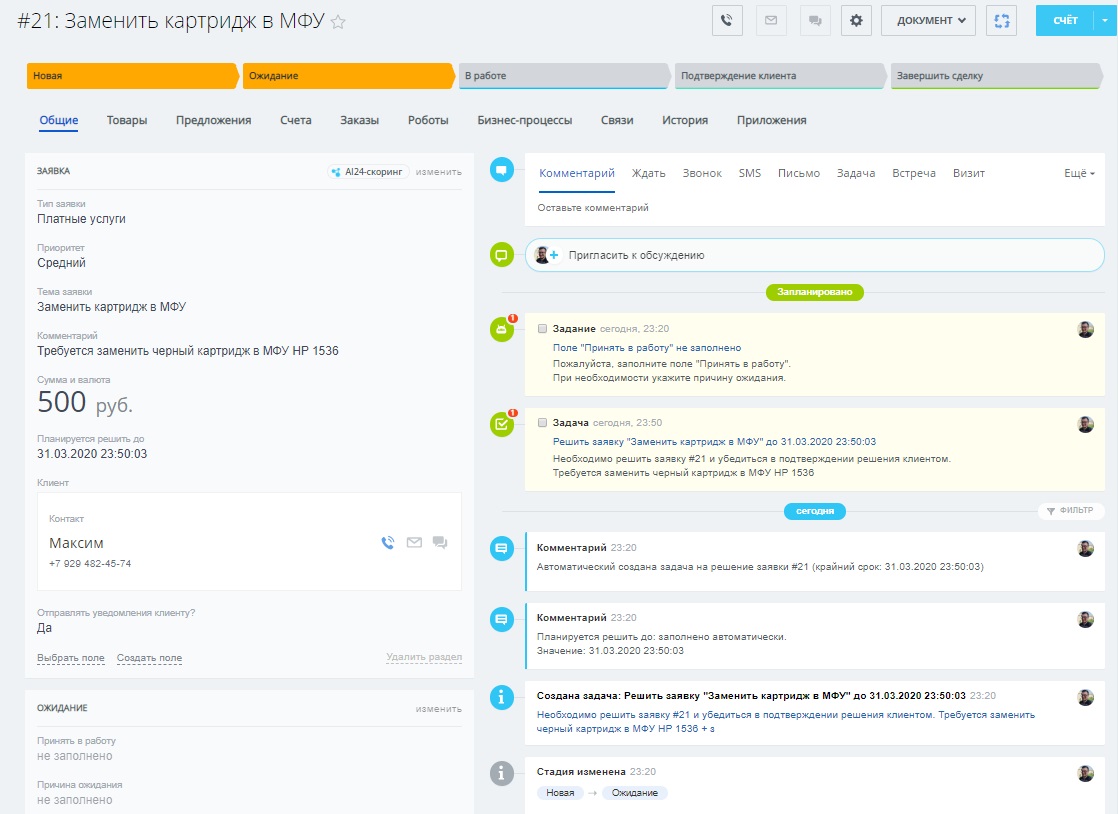Check the Задание checkbox
This screenshot has height=814, width=1118.
[542, 329]
